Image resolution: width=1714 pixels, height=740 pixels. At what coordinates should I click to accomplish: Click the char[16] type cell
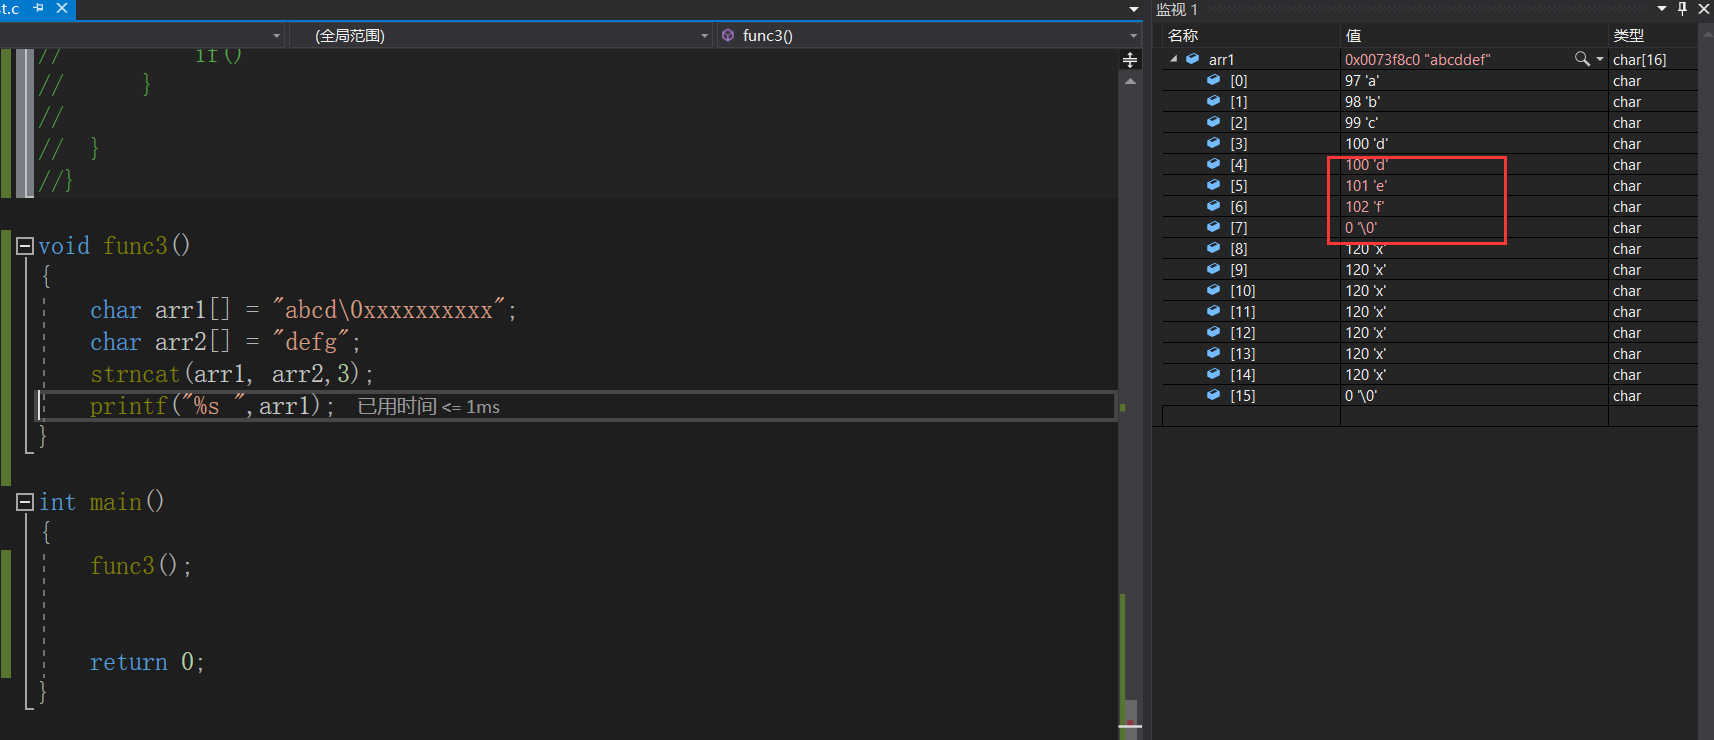(x=1639, y=60)
